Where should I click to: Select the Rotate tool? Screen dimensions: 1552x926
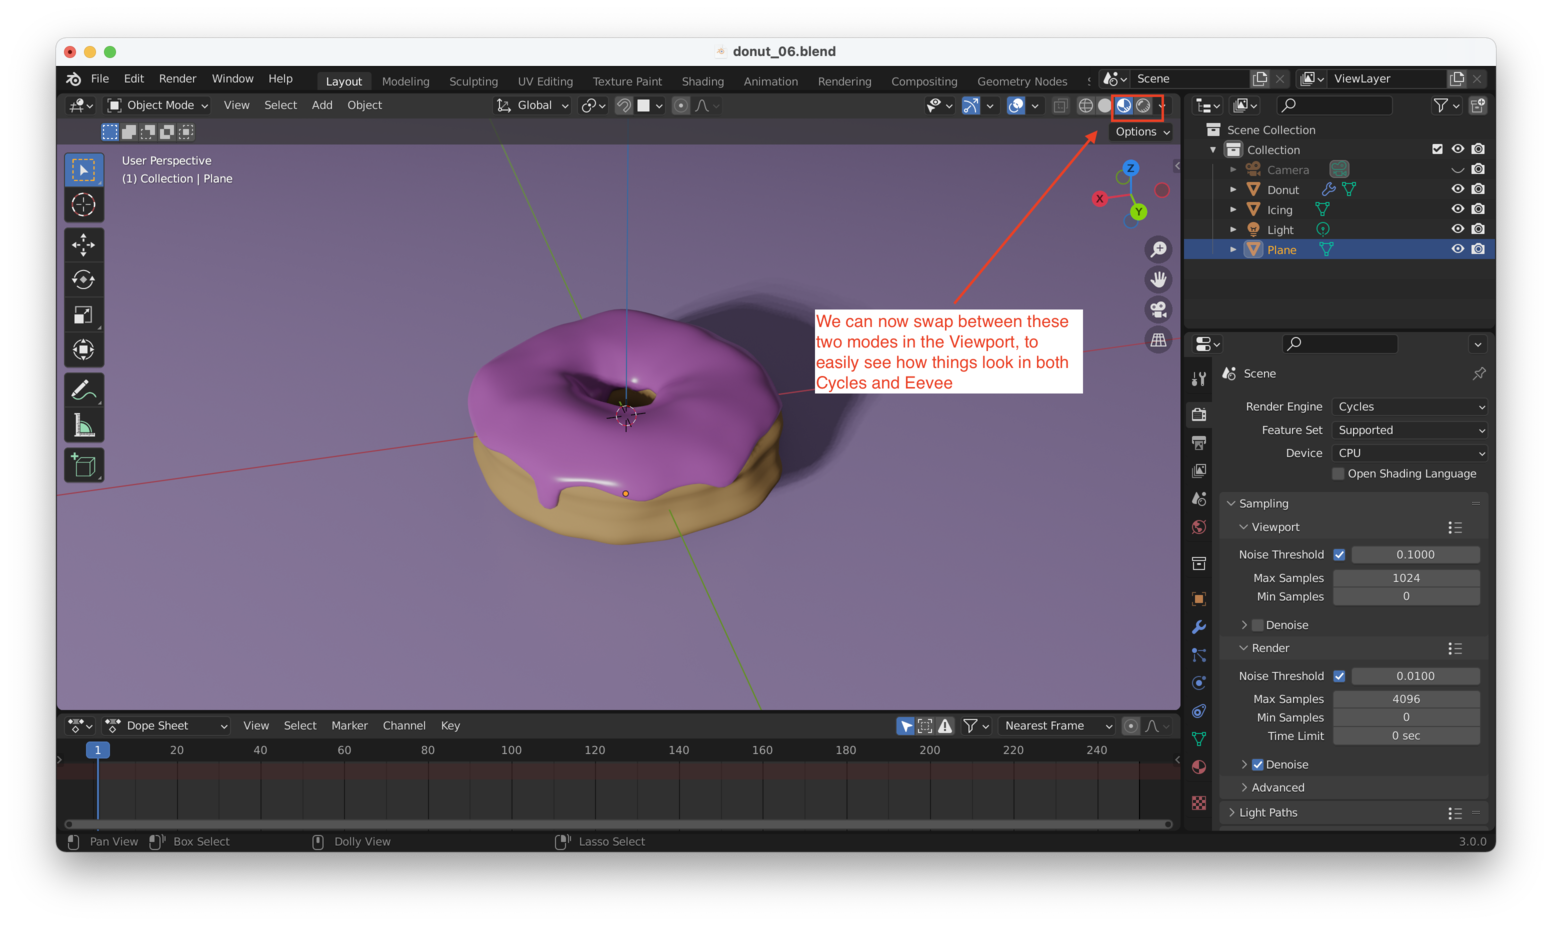84,280
